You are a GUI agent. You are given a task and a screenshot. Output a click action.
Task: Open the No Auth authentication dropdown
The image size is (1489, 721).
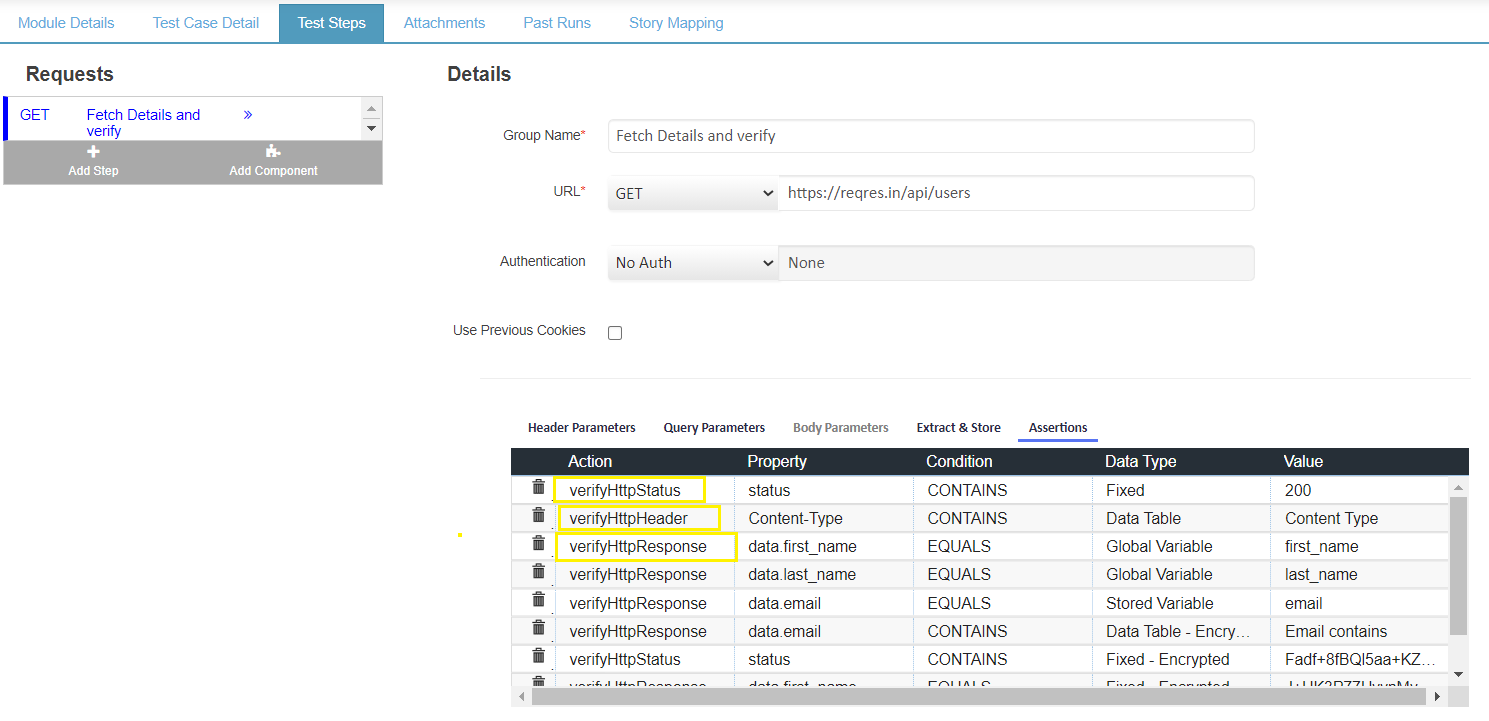point(693,263)
